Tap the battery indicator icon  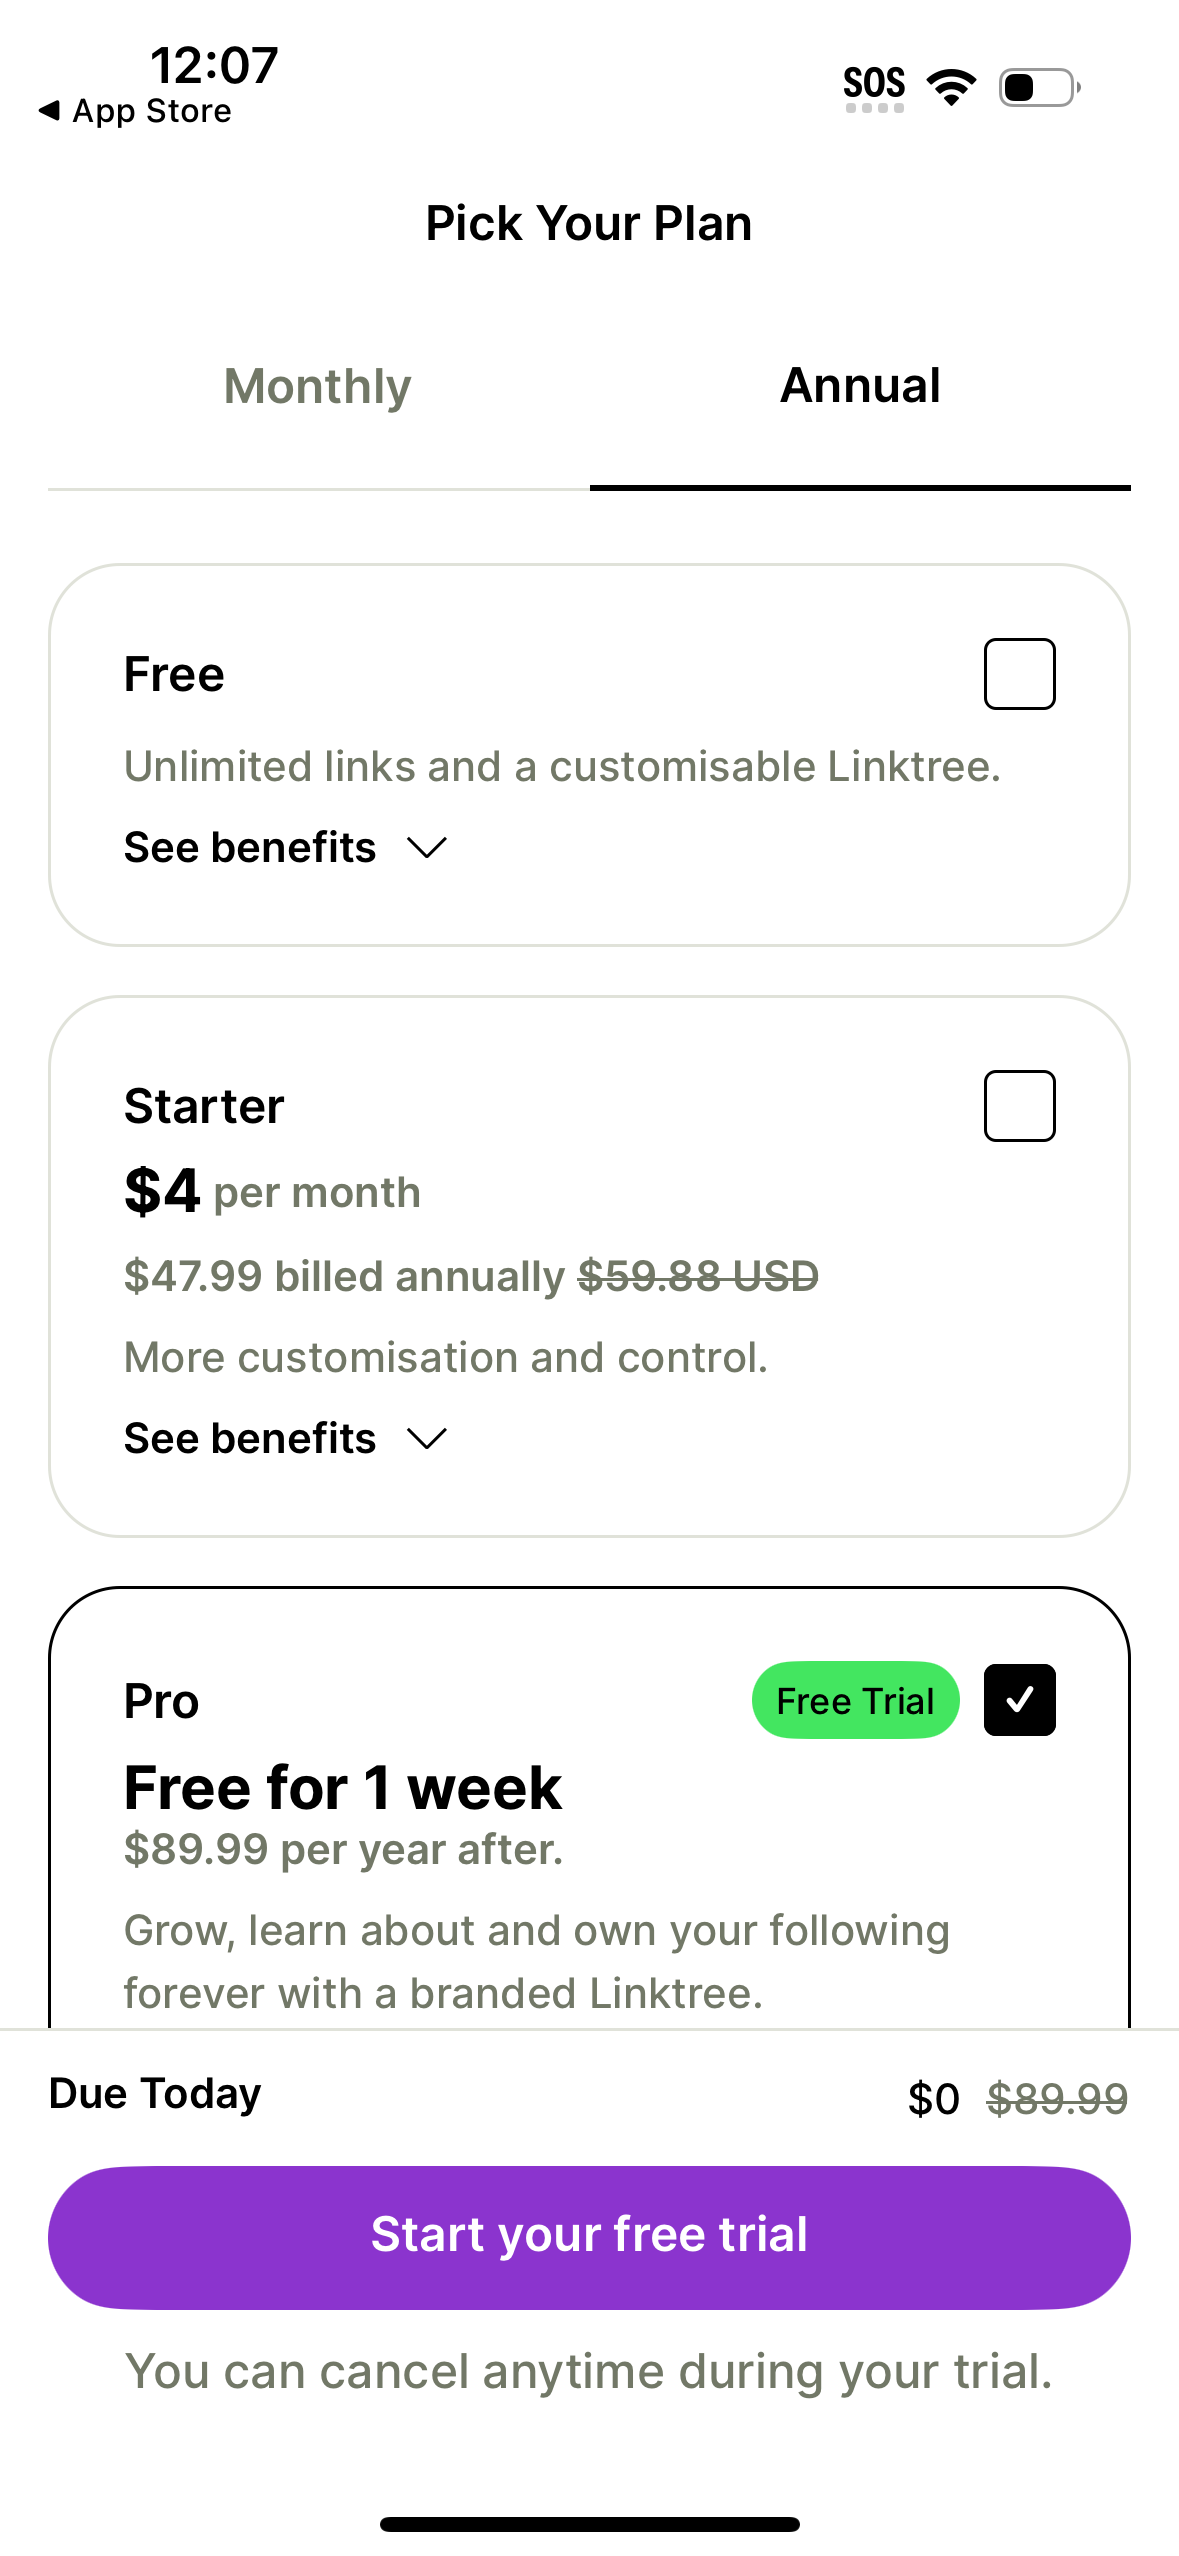[1037, 88]
